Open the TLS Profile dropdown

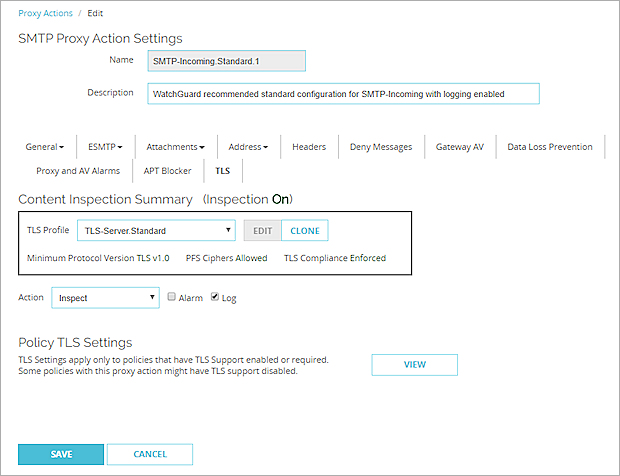point(157,231)
